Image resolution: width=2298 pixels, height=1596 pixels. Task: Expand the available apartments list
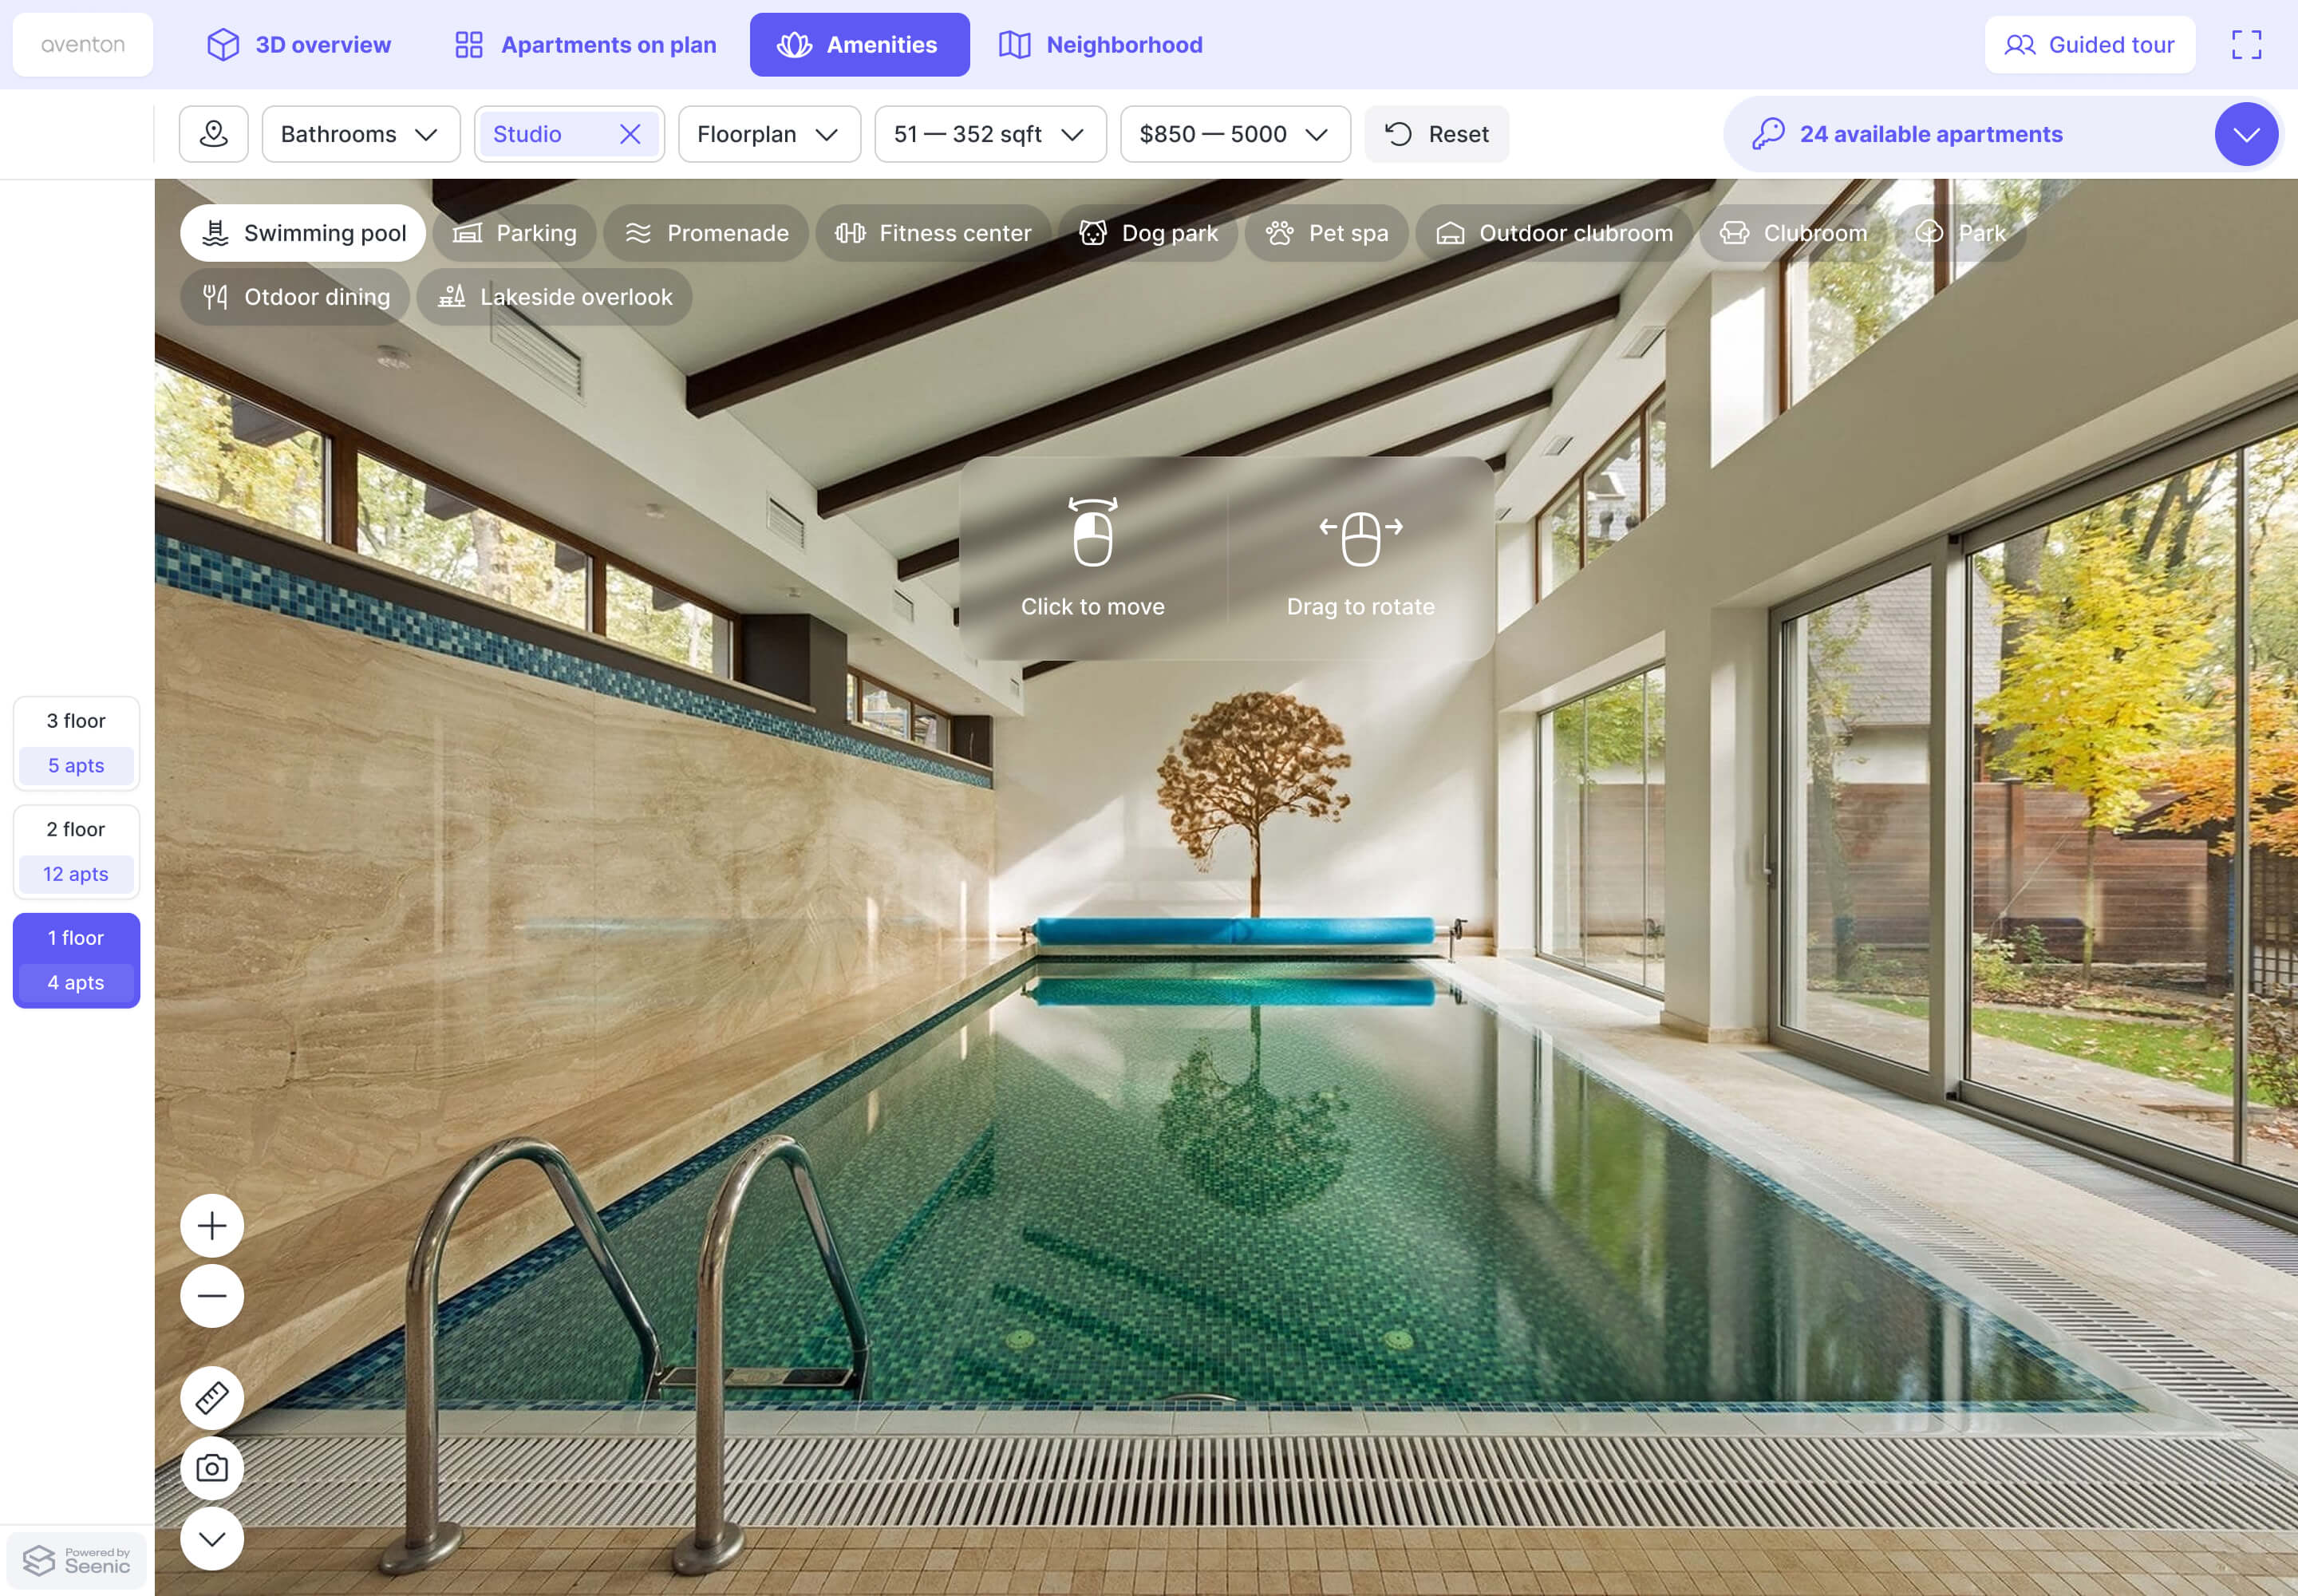pos(2246,134)
